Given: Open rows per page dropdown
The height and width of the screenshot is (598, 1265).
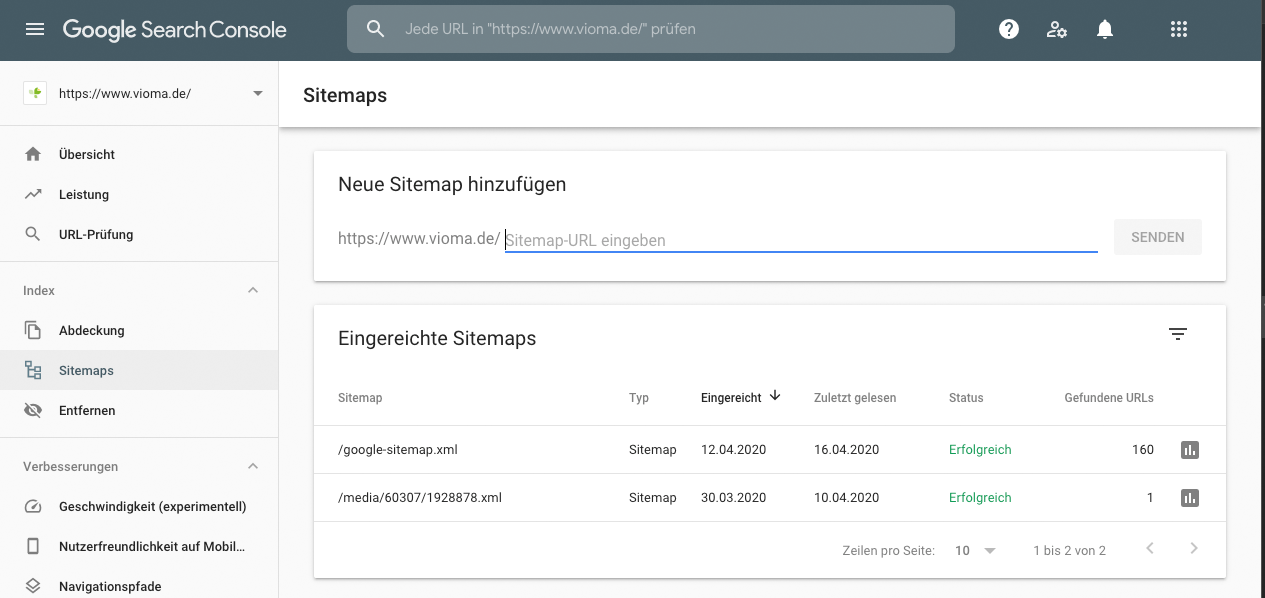Looking at the screenshot, I should [975, 550].
